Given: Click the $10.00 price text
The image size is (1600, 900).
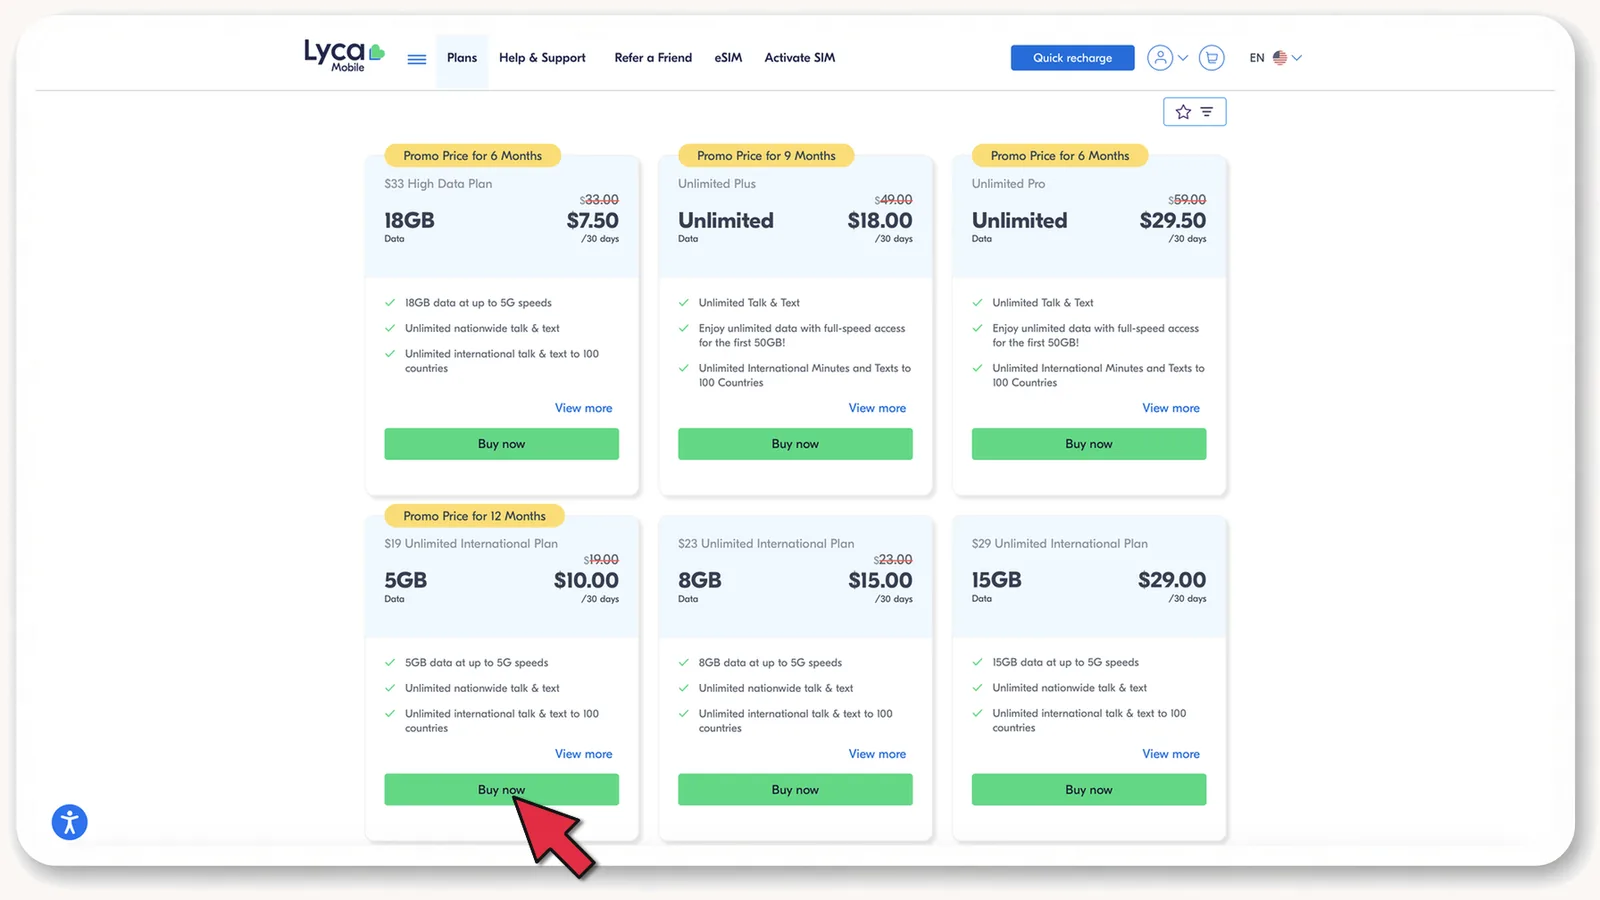Looking at the screenshot, I should coord(586,580).
